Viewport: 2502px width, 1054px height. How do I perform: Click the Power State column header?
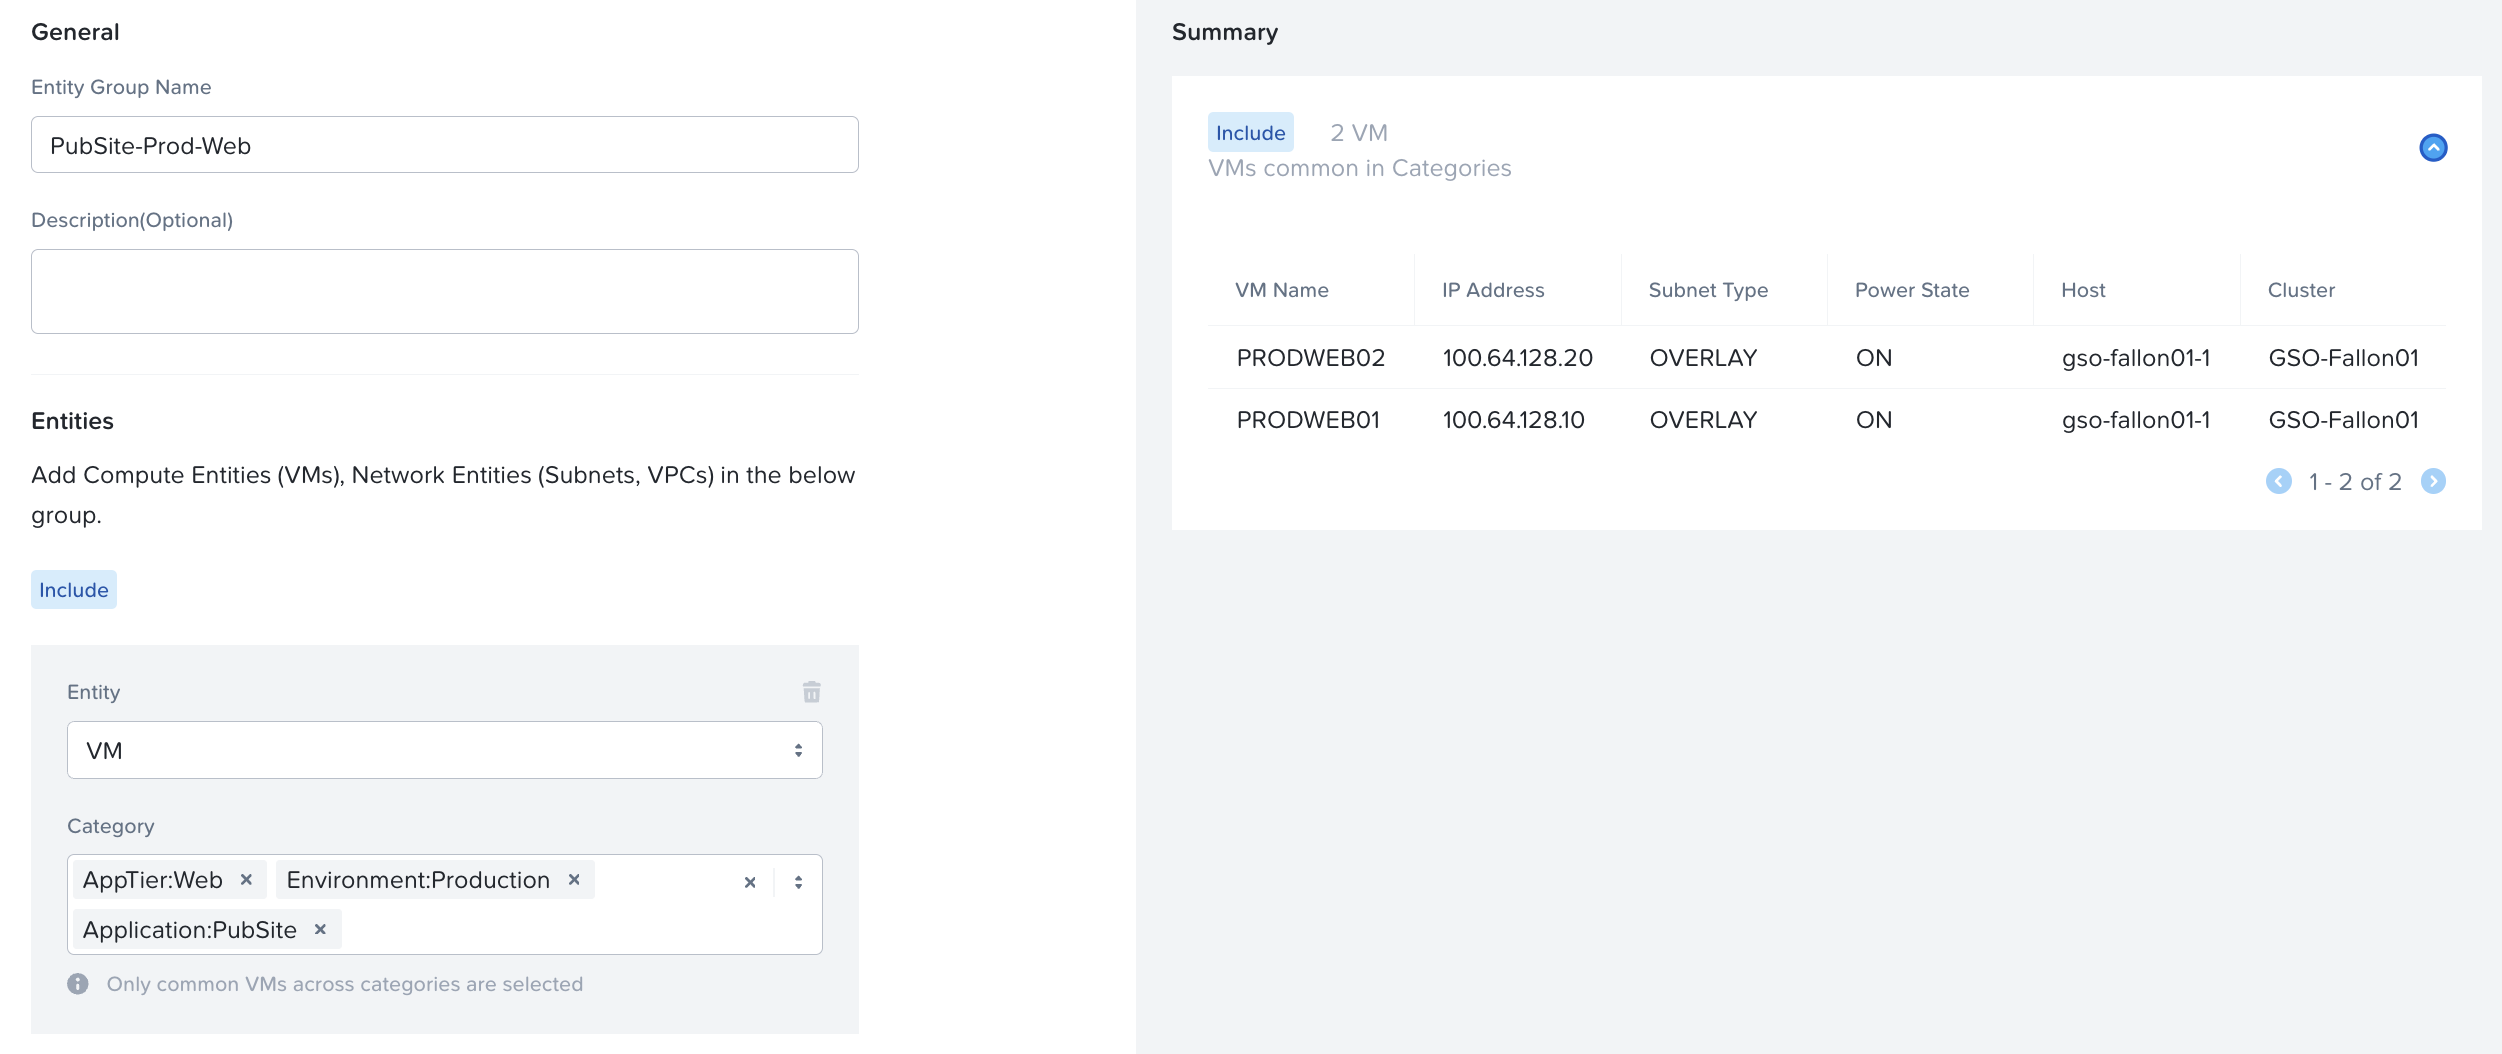pos(1911,290)
